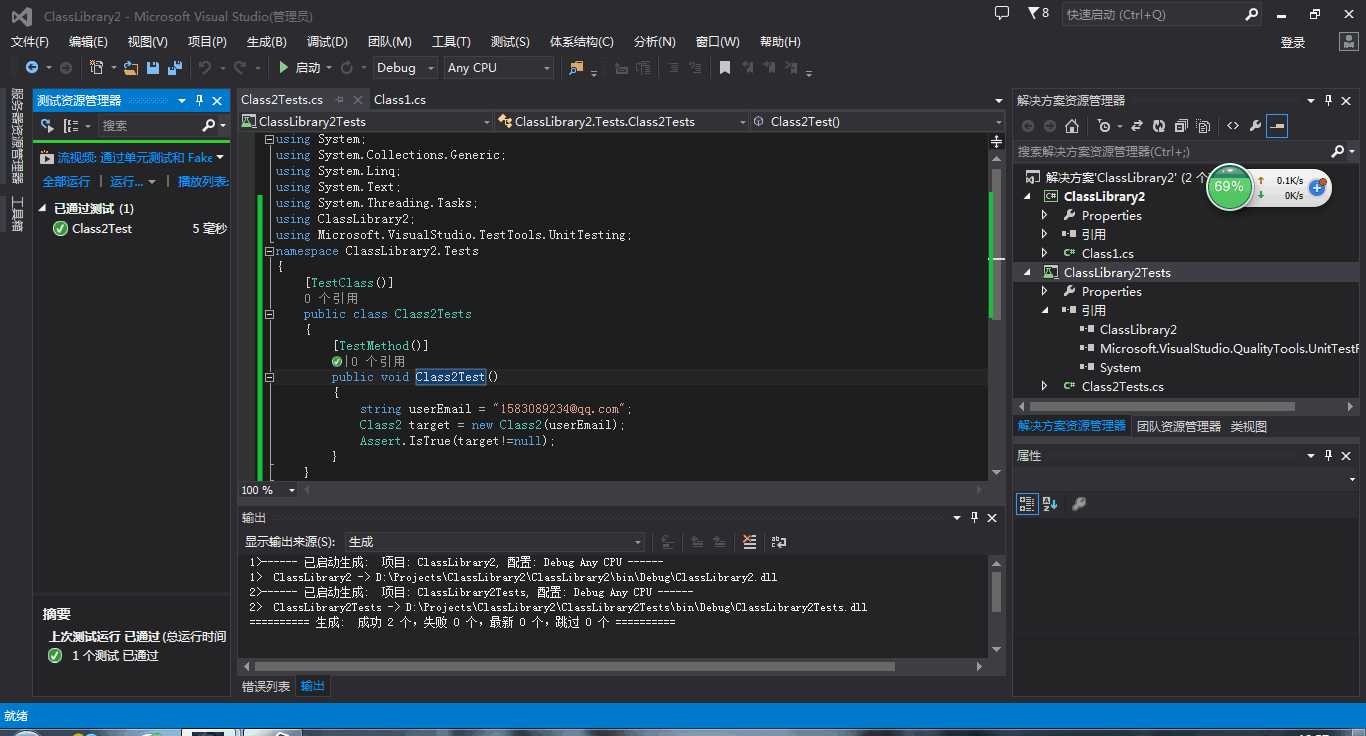Screen dimensions: 1366x736
Task: Collapse the Class2Tests class code region
Action: [269, 314]
